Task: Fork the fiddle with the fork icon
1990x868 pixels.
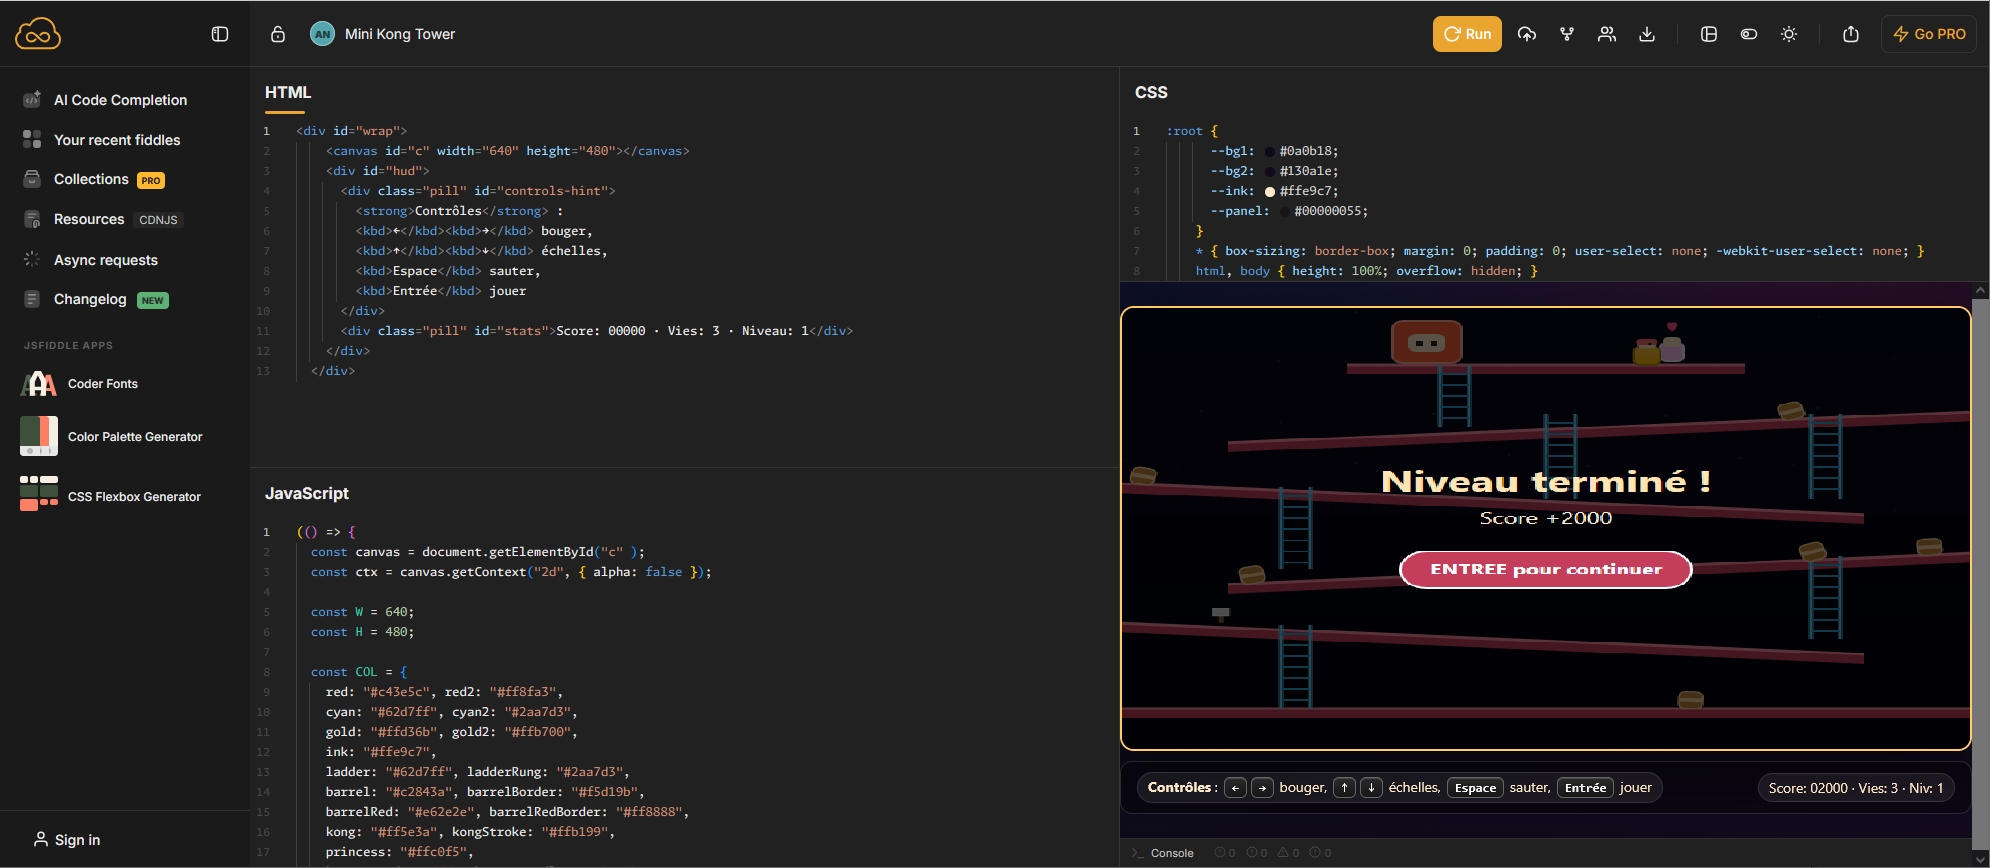Action: coord(1567,34)
